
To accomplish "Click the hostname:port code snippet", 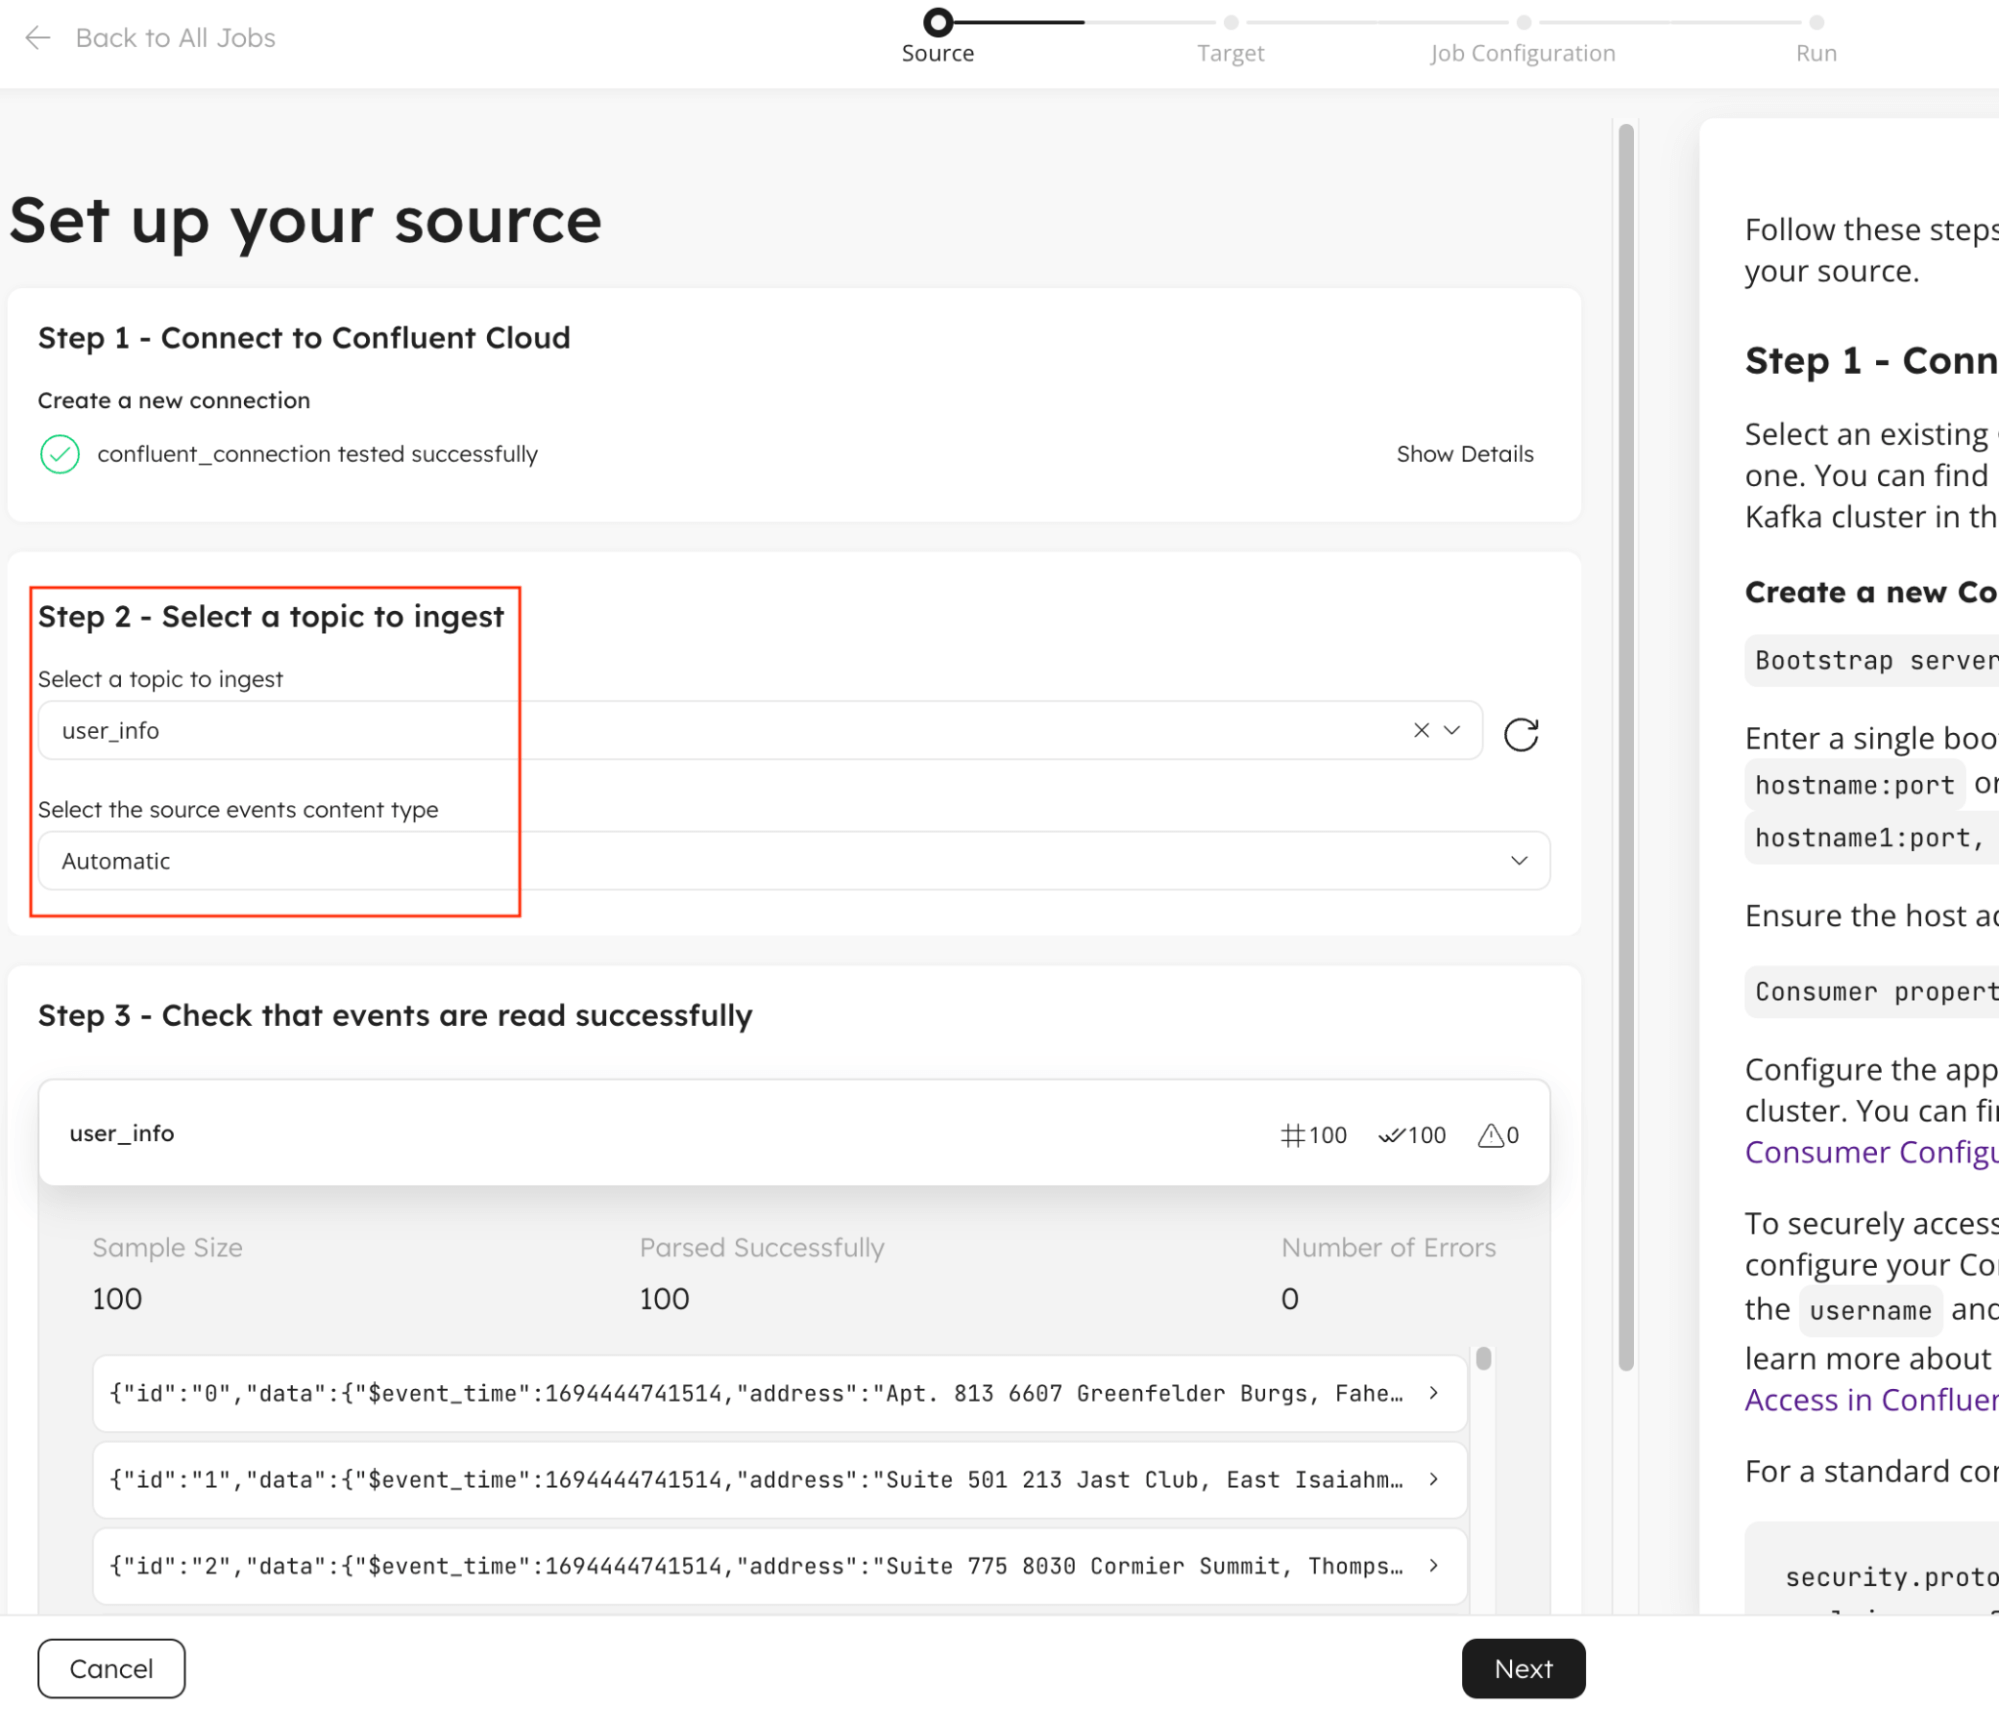I will point(1854,785).
